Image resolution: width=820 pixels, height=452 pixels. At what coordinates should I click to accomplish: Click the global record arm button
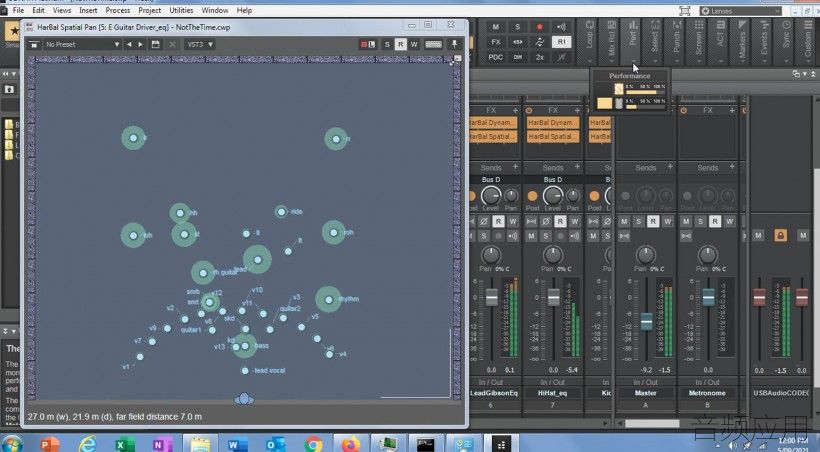click(x=540, y=27)
